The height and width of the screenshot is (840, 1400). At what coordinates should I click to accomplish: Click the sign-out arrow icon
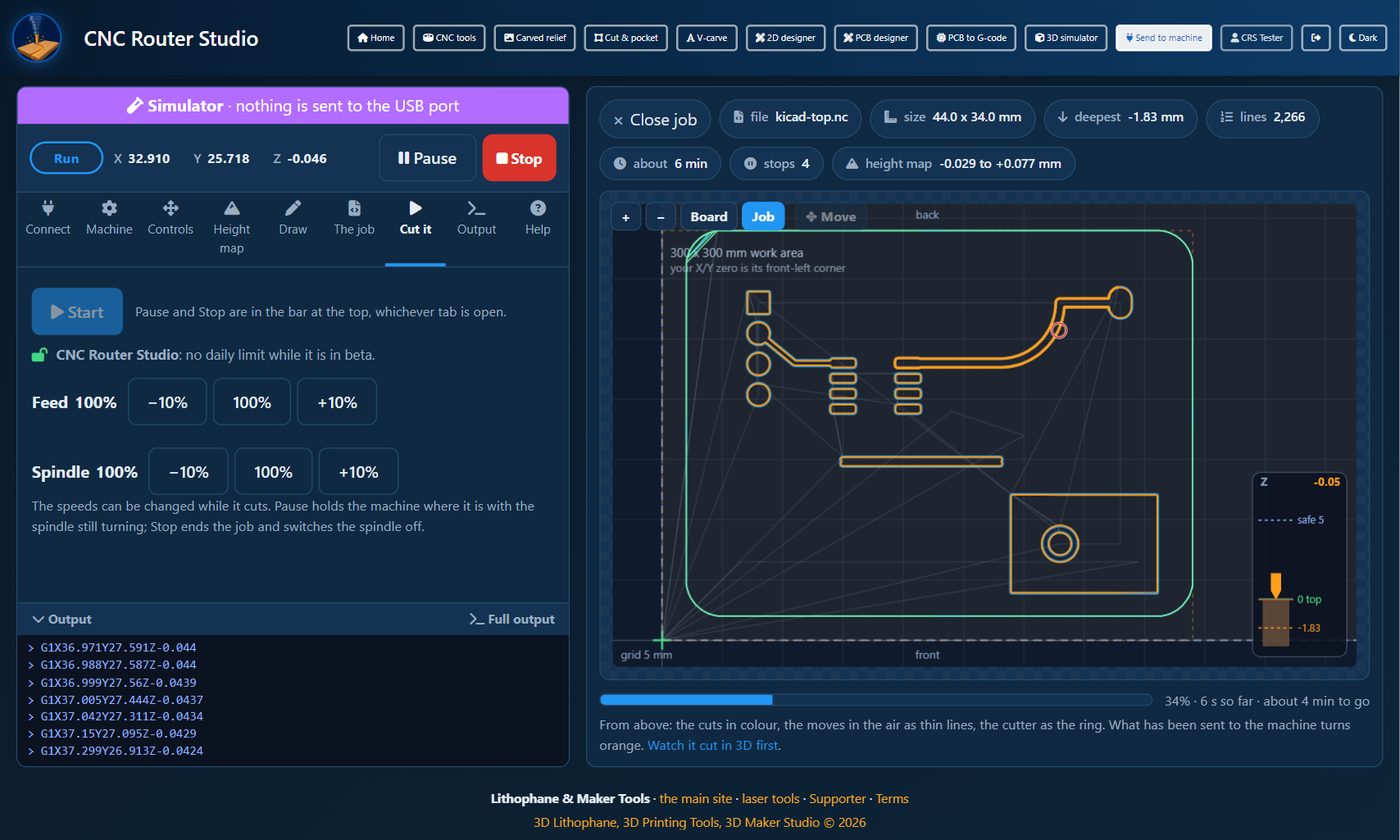(x=1316, y=38)
